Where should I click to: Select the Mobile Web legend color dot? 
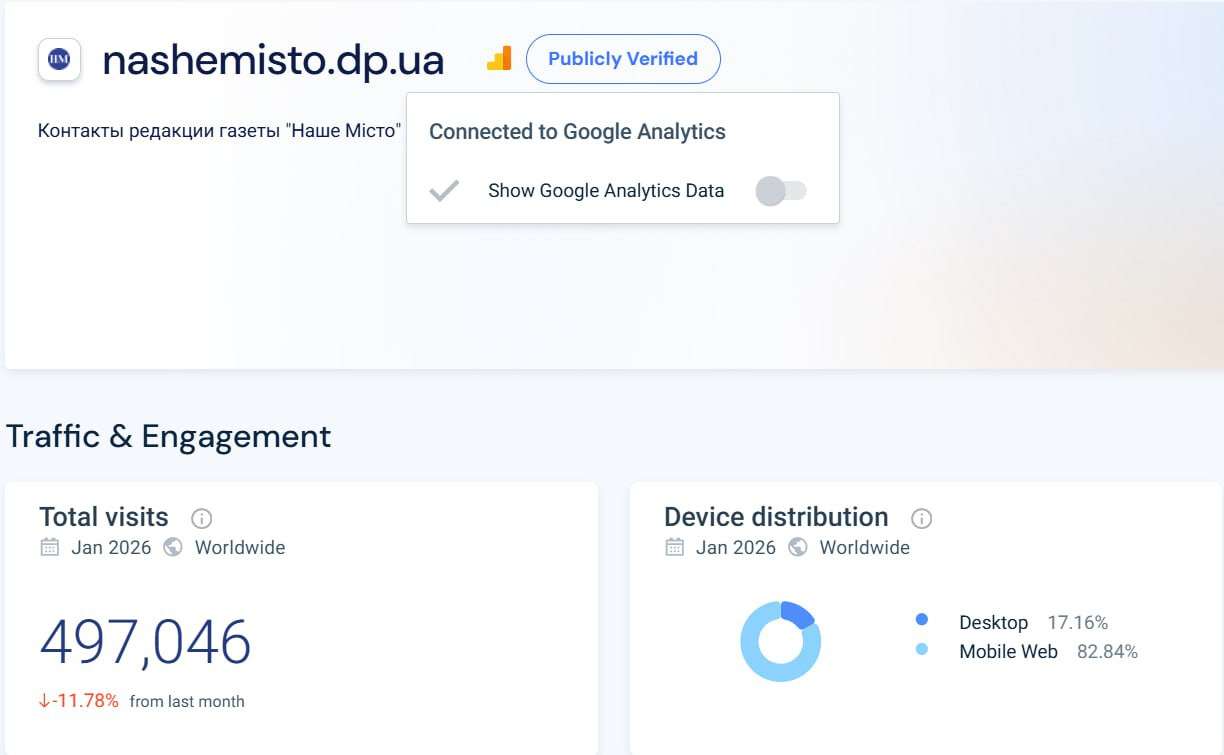tap(921, 650)
